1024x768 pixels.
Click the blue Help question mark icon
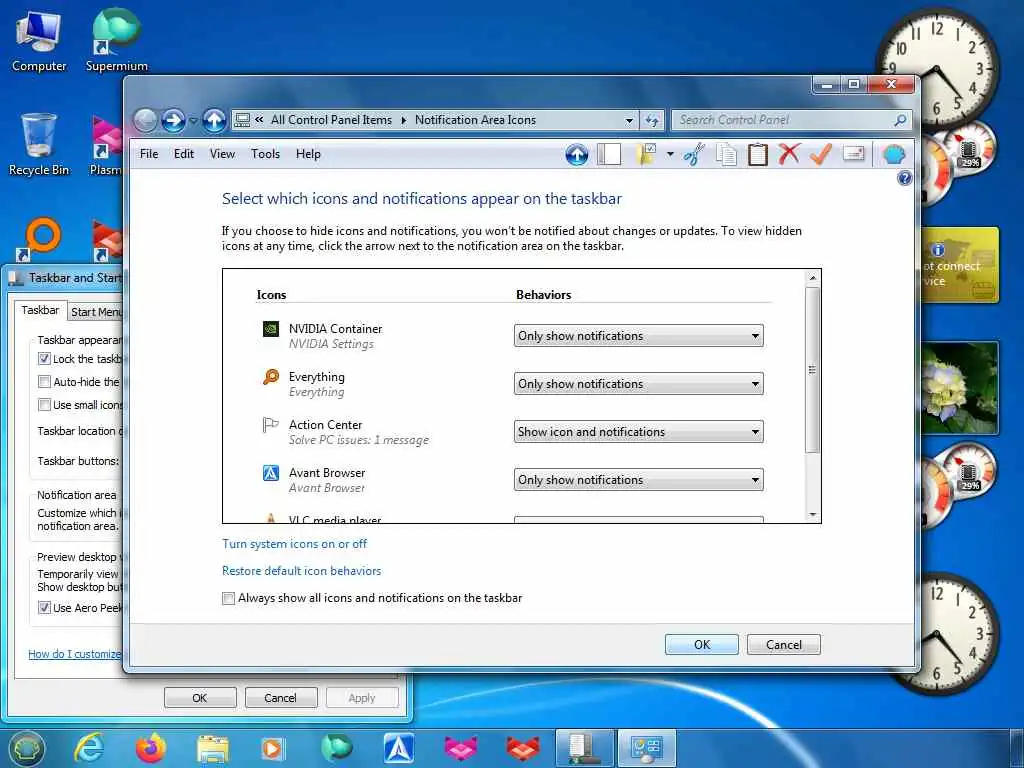904,178
